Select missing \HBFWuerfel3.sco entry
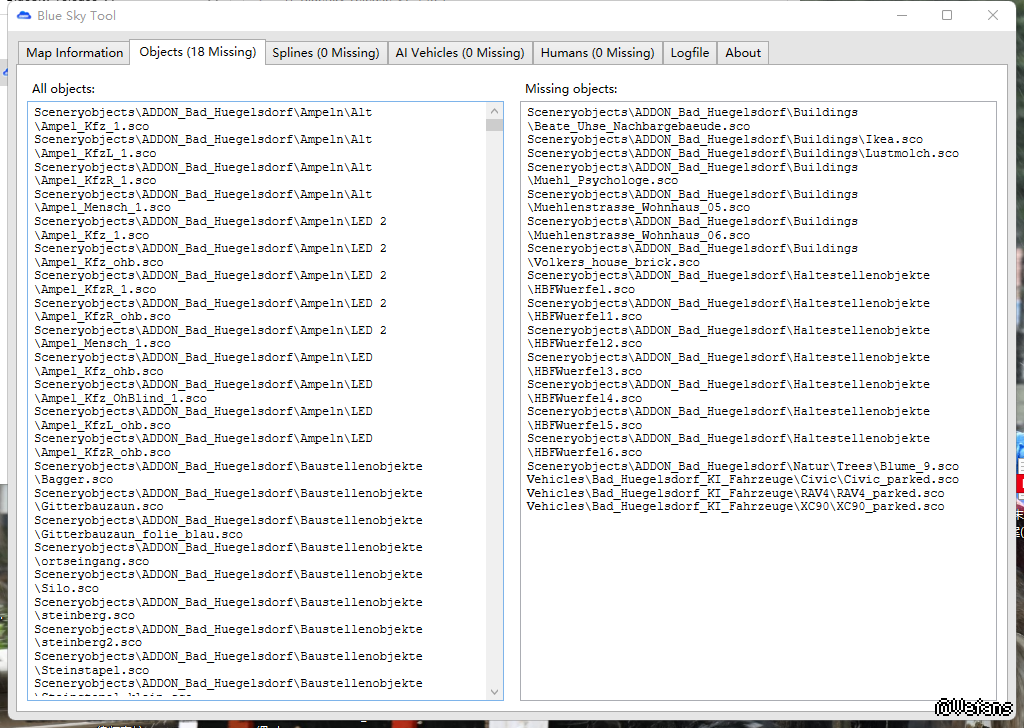Screen dimensions: 1024x728 point(728,364)
